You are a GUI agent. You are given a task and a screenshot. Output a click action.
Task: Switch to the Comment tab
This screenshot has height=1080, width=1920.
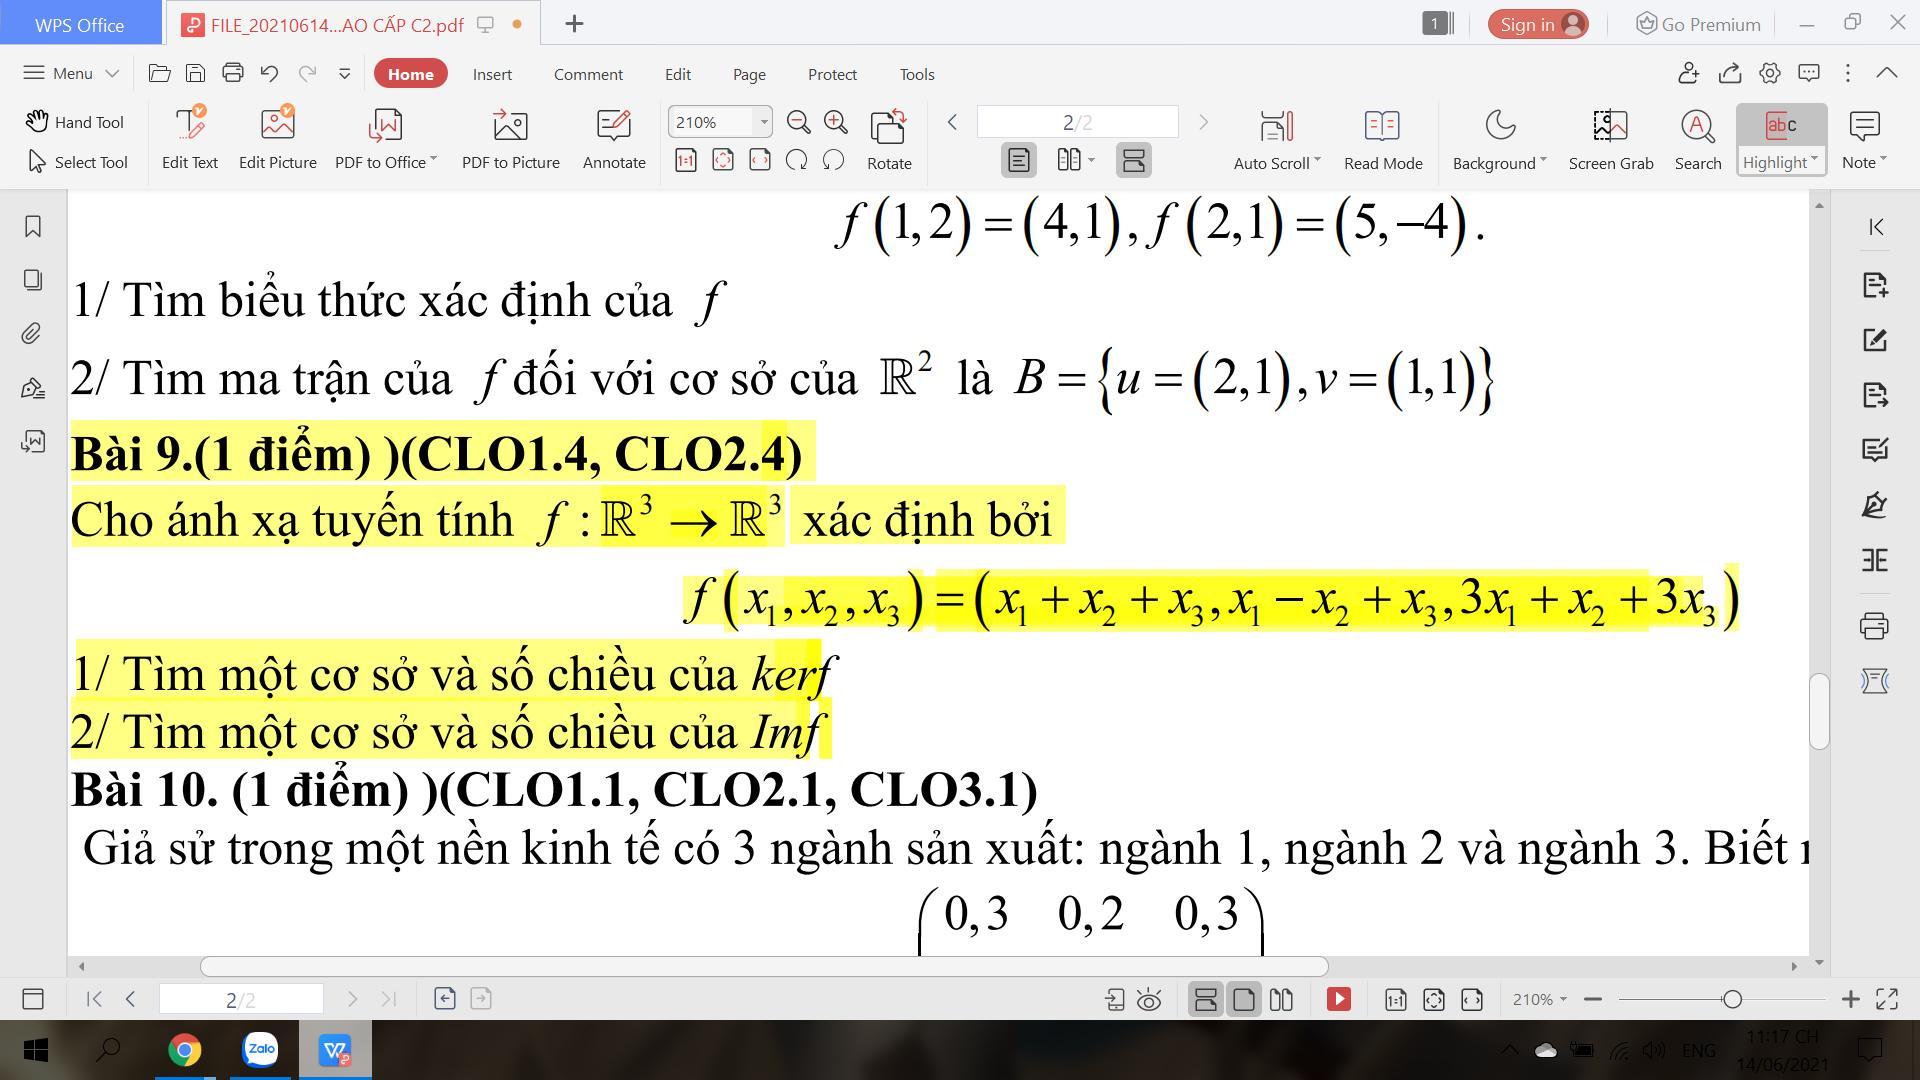(x=588, y=74)
